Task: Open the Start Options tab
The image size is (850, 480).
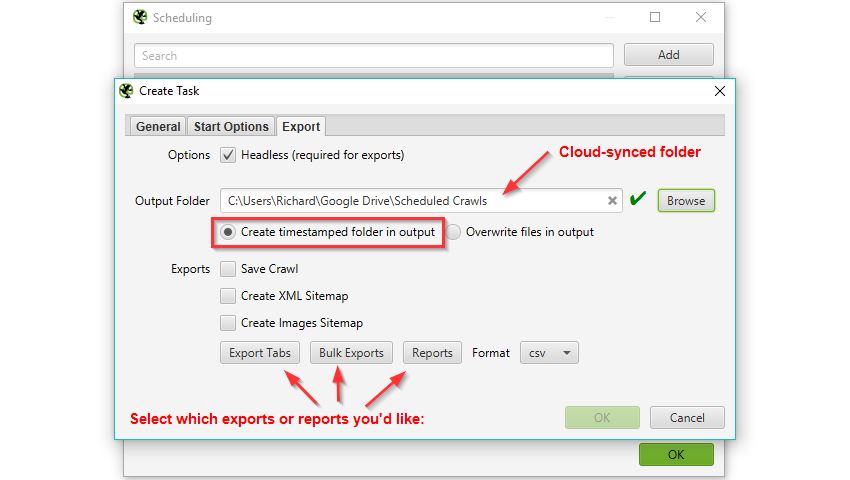Action: (x=231, y=126)
